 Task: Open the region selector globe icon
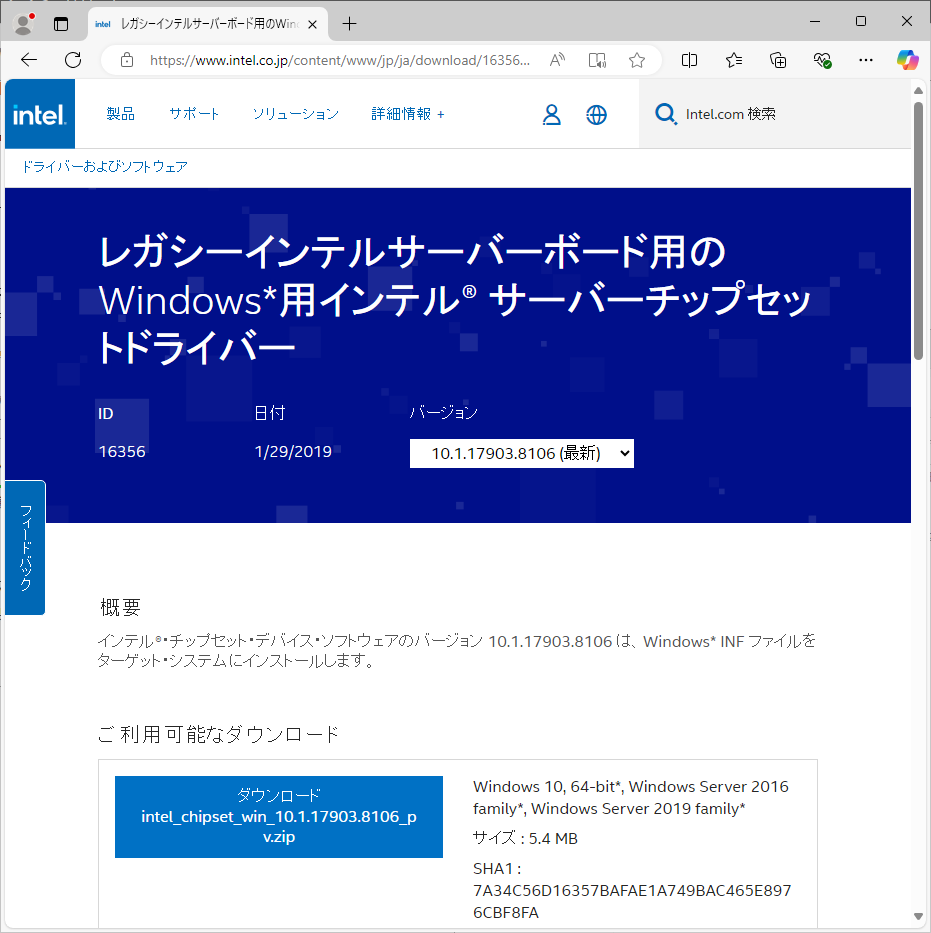coord(596,114)
